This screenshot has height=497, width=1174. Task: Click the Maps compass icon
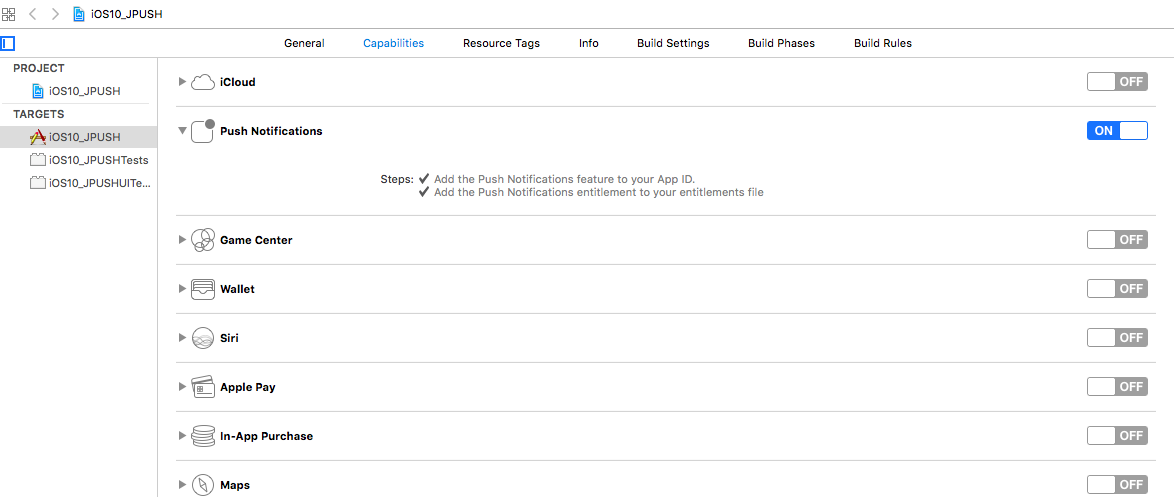(x=203, y=485)
